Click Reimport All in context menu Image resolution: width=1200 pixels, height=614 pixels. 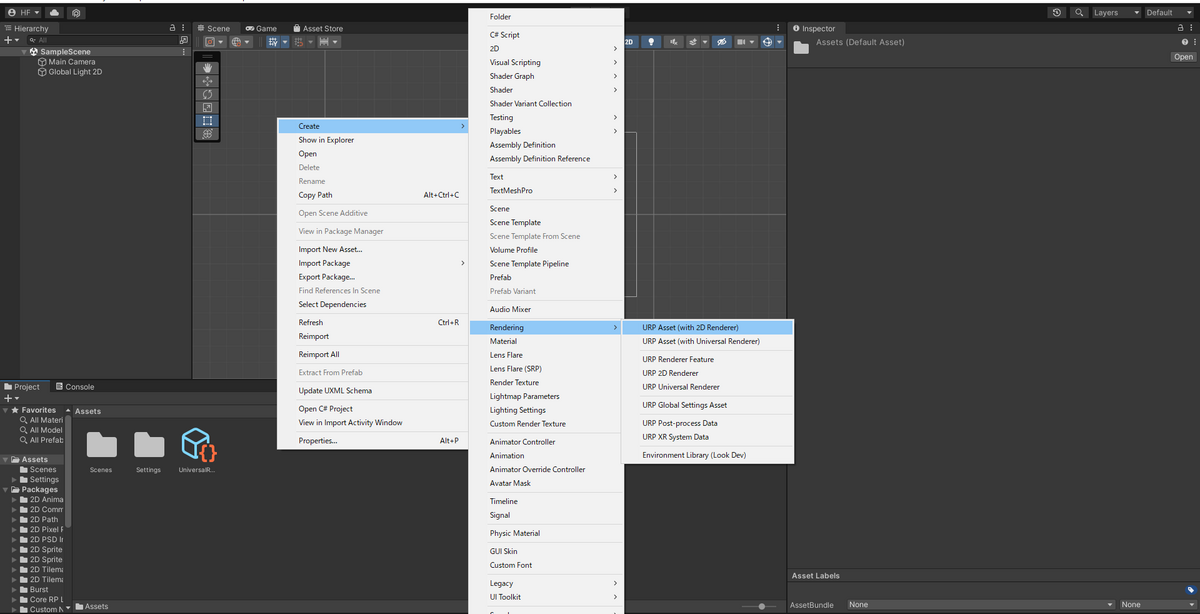[374, 354]
